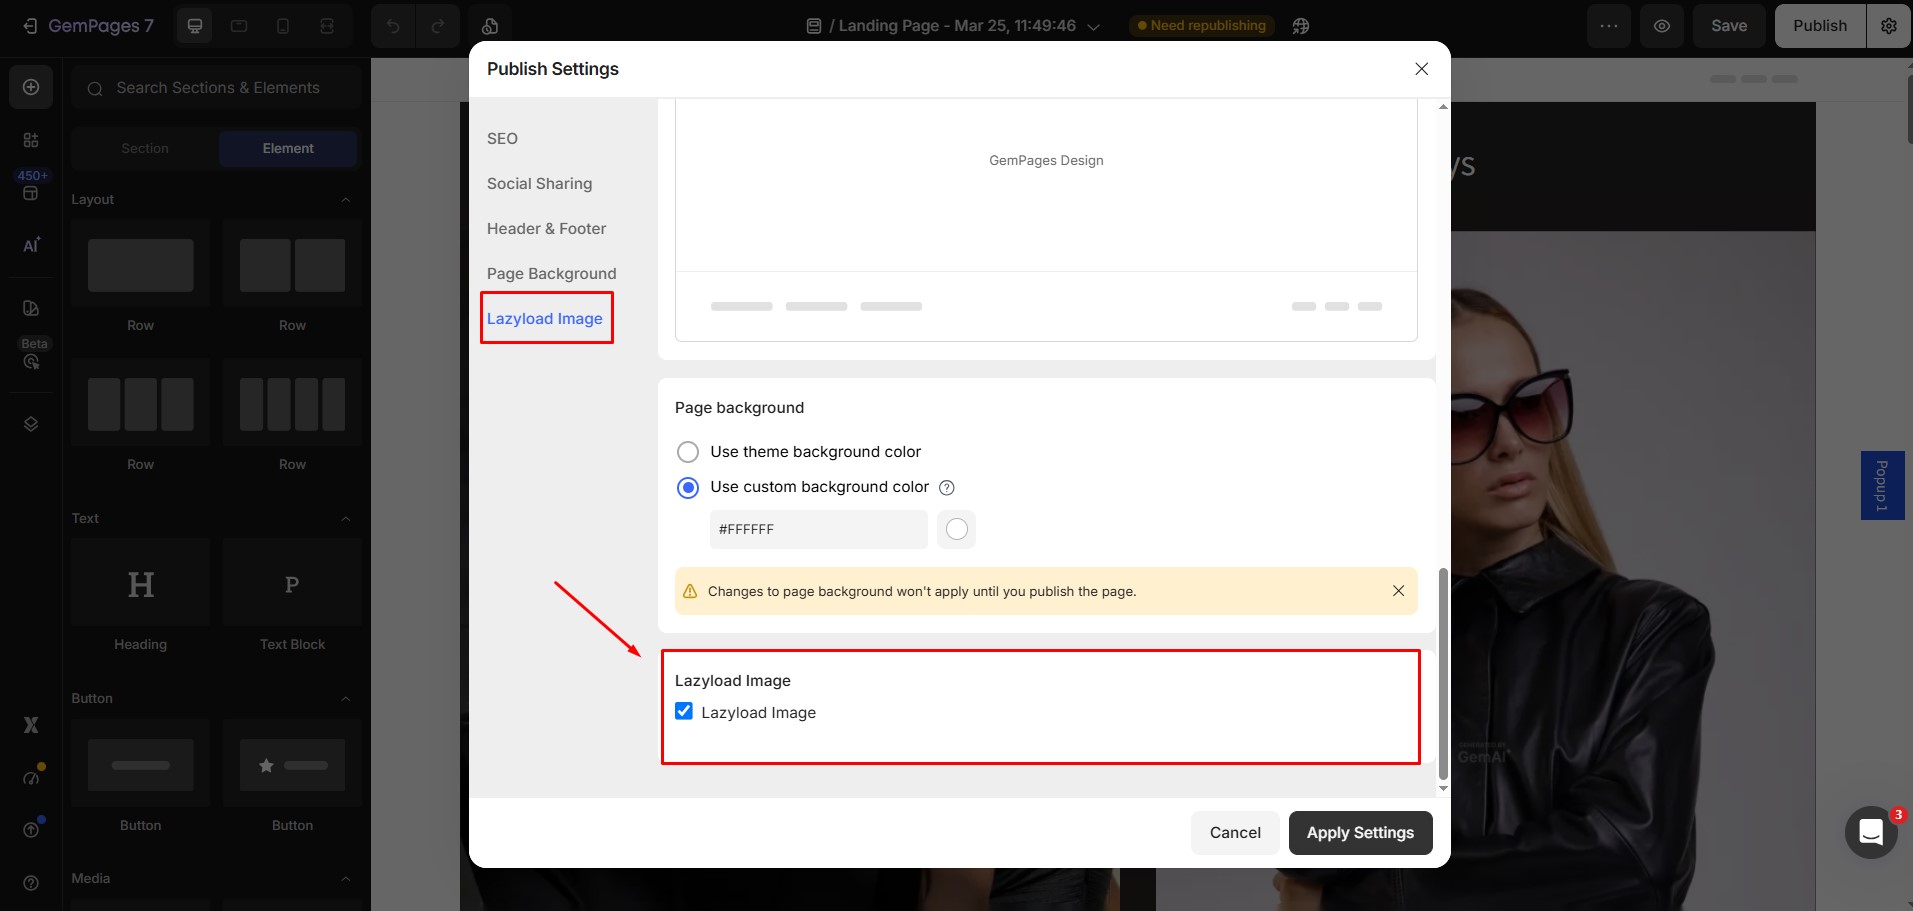The width and height of the screenshot is (1913, 911).
Task: Click the Publish Settings dialog scrollbar
Action: (x=1443, y=674)
